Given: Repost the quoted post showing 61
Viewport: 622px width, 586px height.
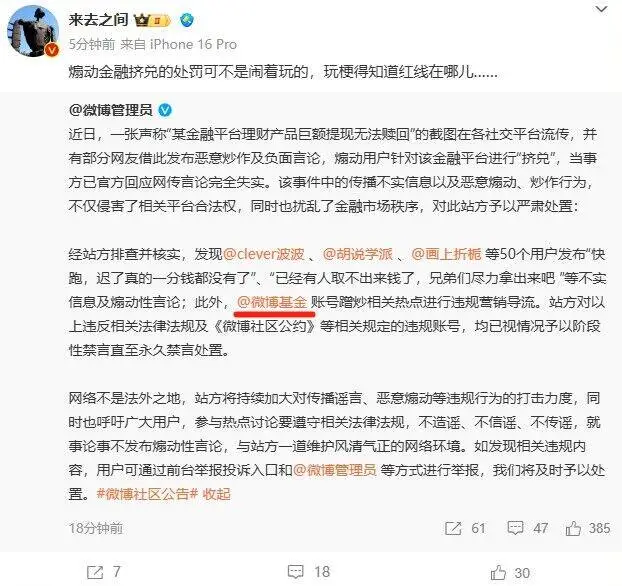Looking at the screenshot, I should (465, 528).
